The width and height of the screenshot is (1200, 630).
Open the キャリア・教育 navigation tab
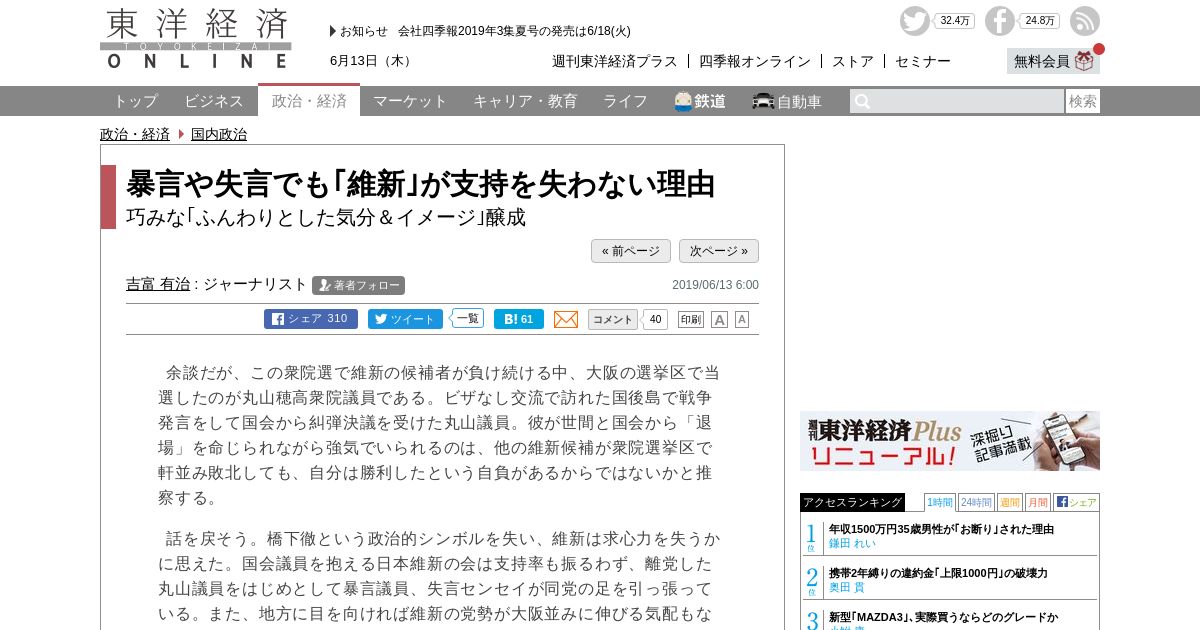coord(525,101)
